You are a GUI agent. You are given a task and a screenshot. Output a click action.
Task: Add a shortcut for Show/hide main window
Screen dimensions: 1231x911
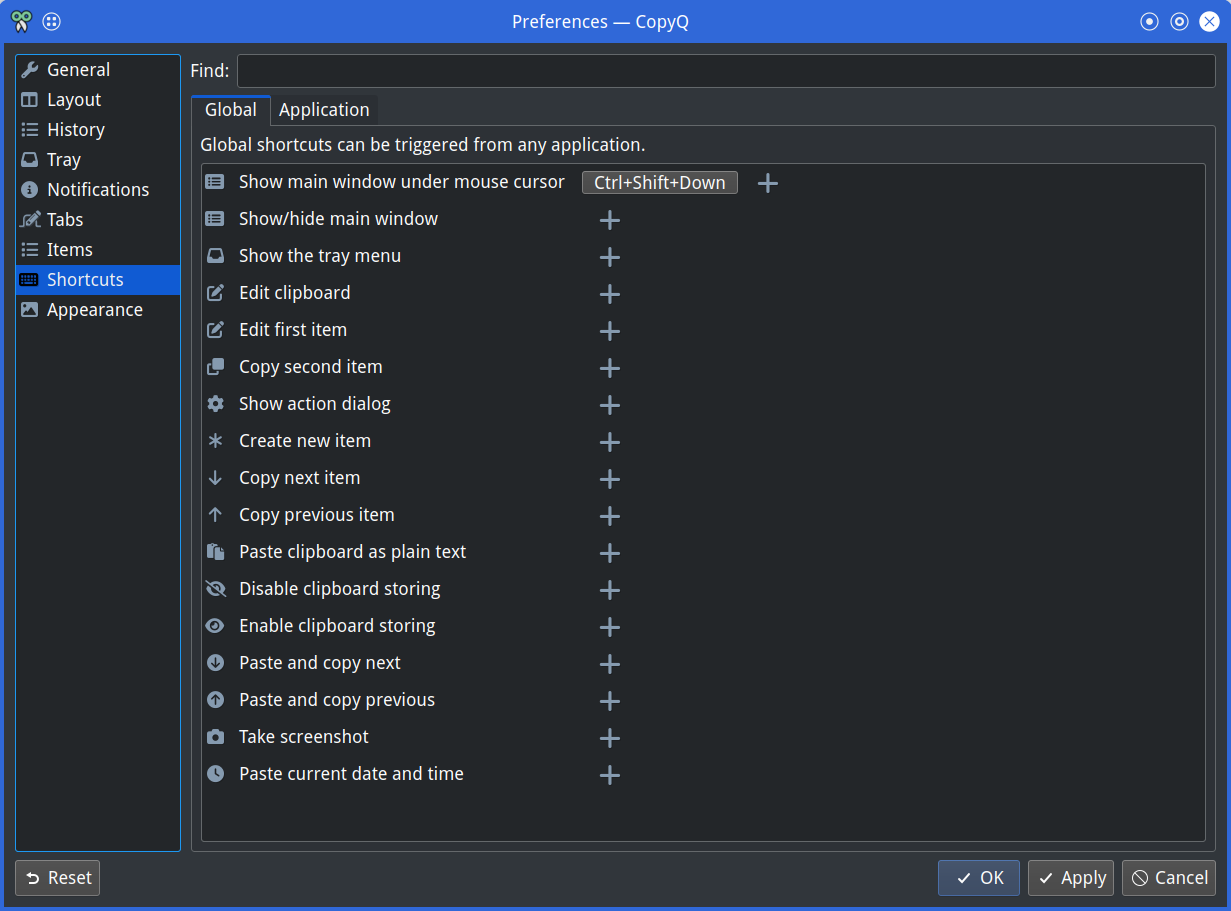609,219
